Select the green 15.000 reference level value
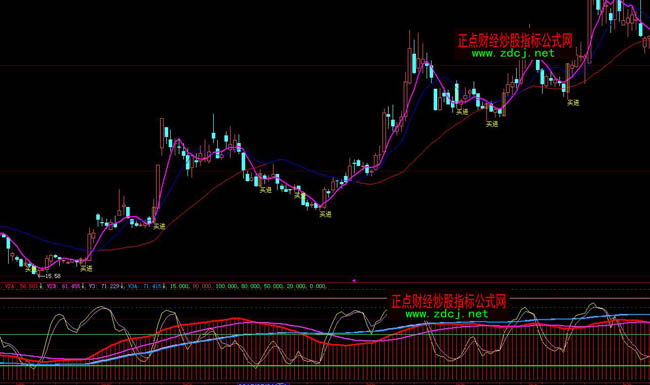This screenshot has height=385, width=650. pos(179,286)
